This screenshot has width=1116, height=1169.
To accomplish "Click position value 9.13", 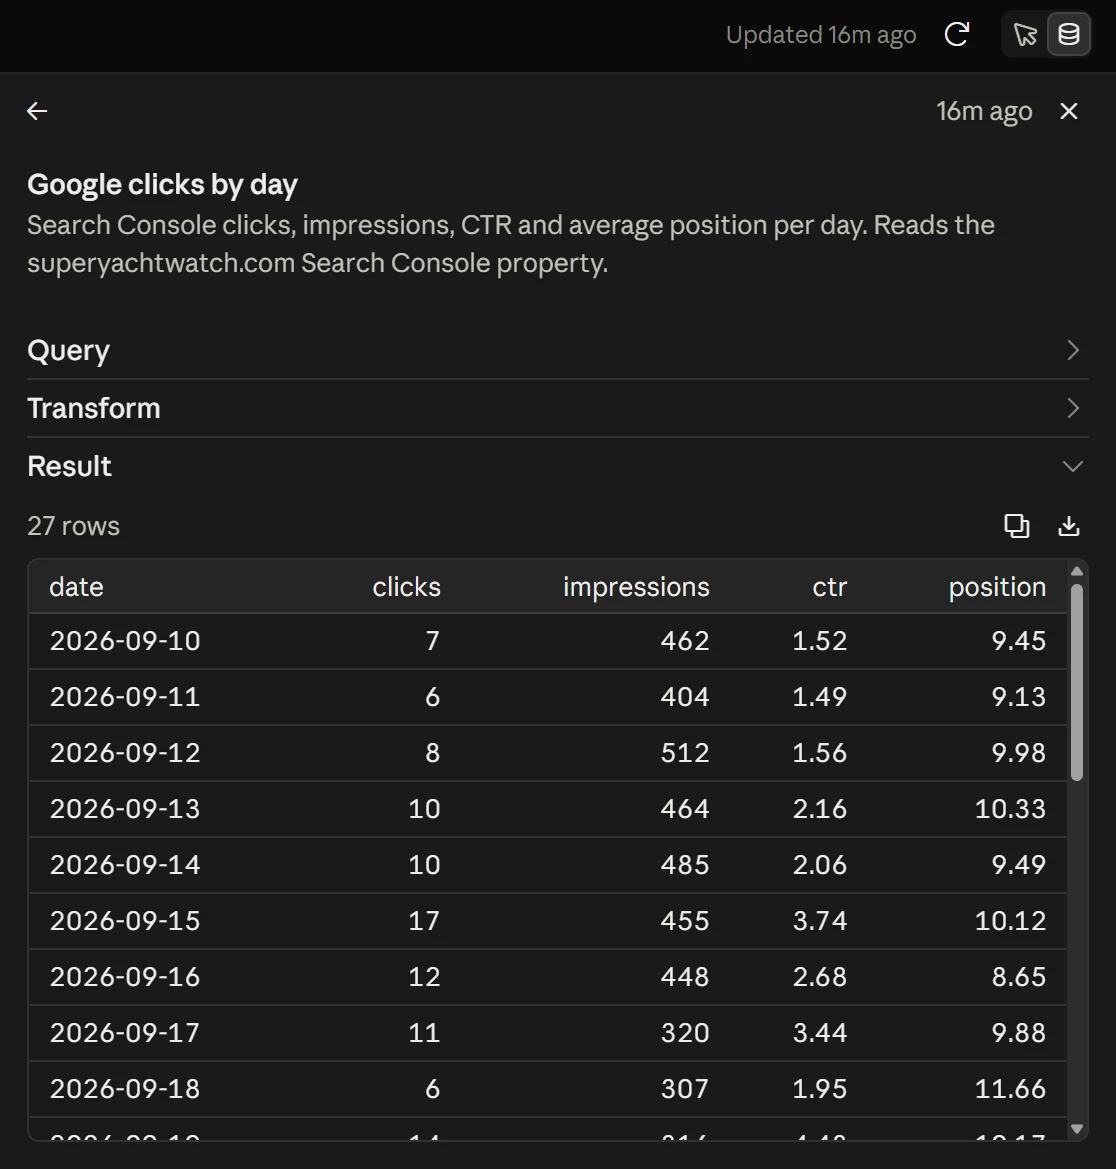I will 1018,697.
